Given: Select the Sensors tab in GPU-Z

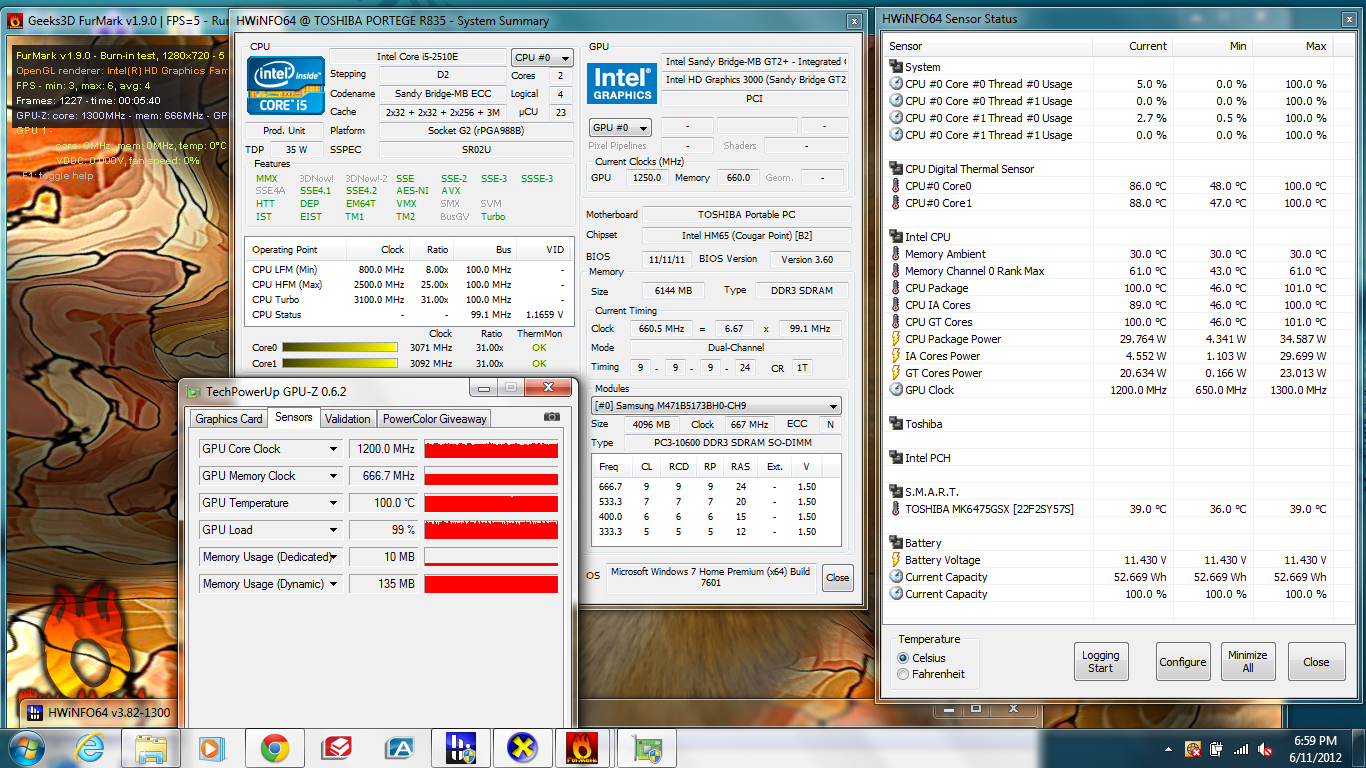Looking at the screenshot, I should click(294, 417).
